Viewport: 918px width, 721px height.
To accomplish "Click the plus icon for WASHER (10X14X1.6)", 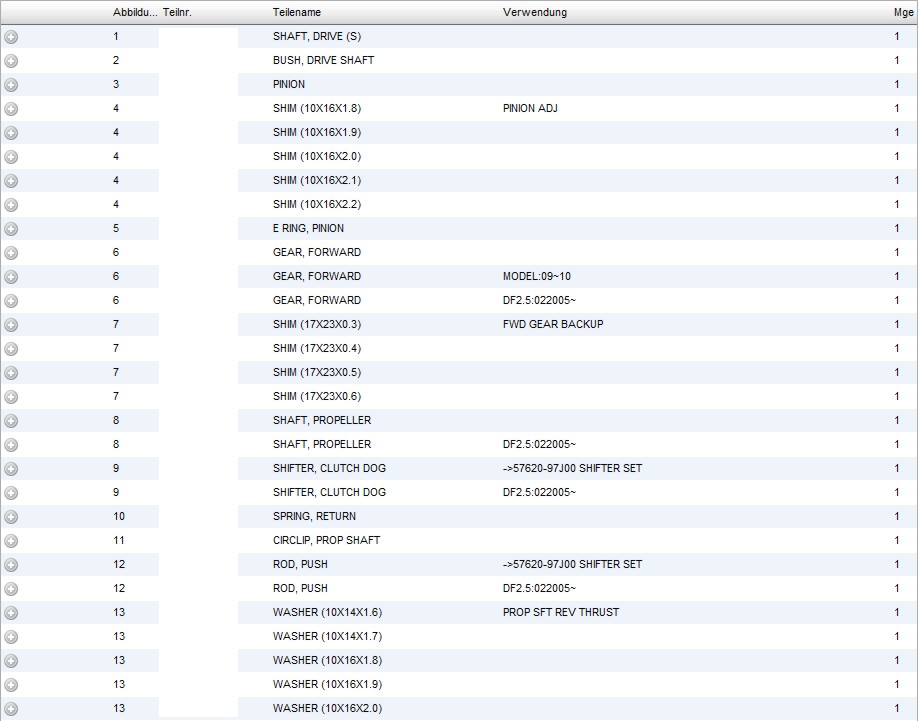I will click(11, 613).
